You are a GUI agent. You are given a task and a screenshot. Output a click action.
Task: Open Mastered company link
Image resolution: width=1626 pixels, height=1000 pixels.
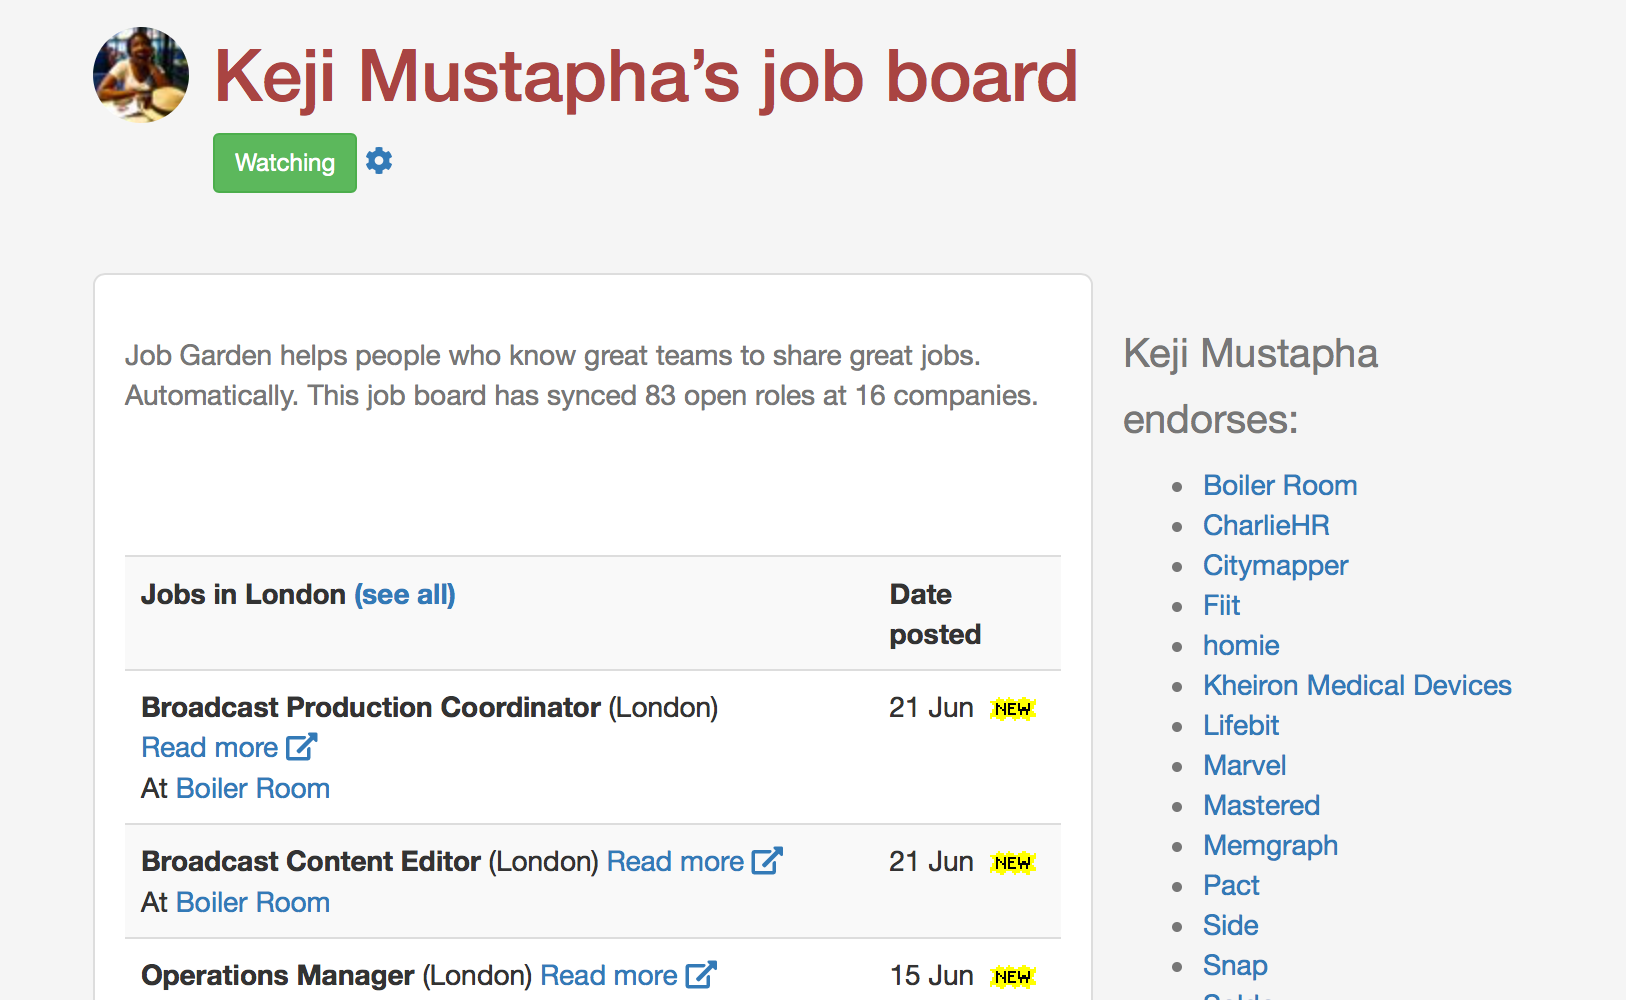(x=1261, y=806)
